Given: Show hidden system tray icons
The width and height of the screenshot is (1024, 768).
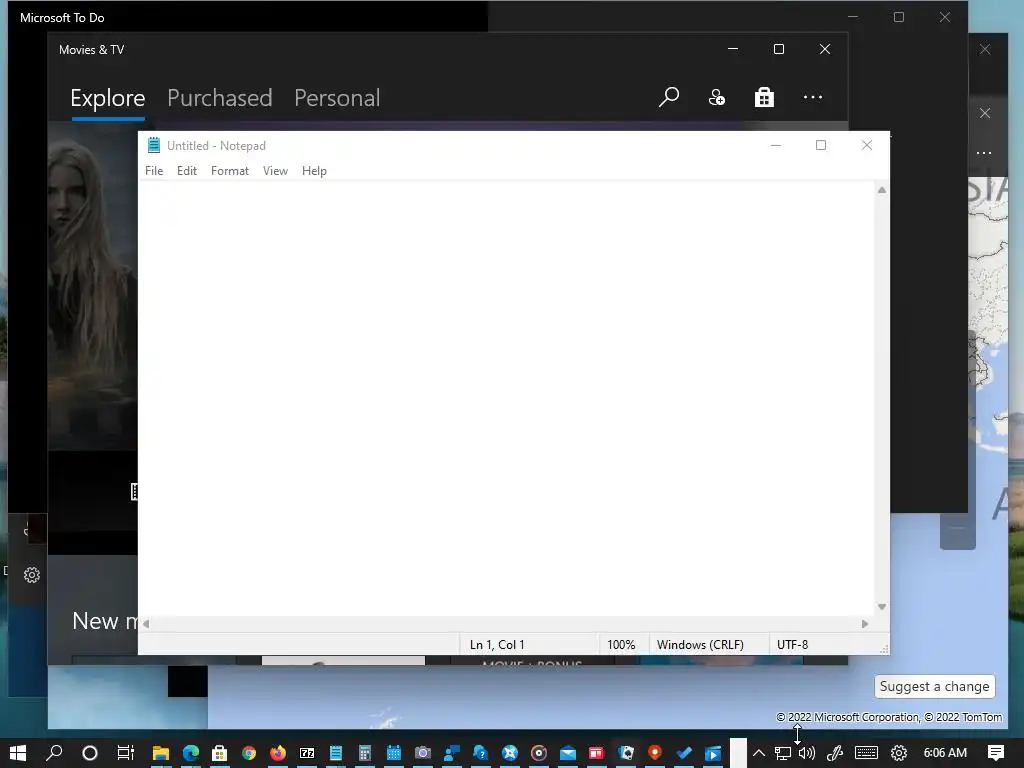Looking at the screenshot, I should pos(759,753).
